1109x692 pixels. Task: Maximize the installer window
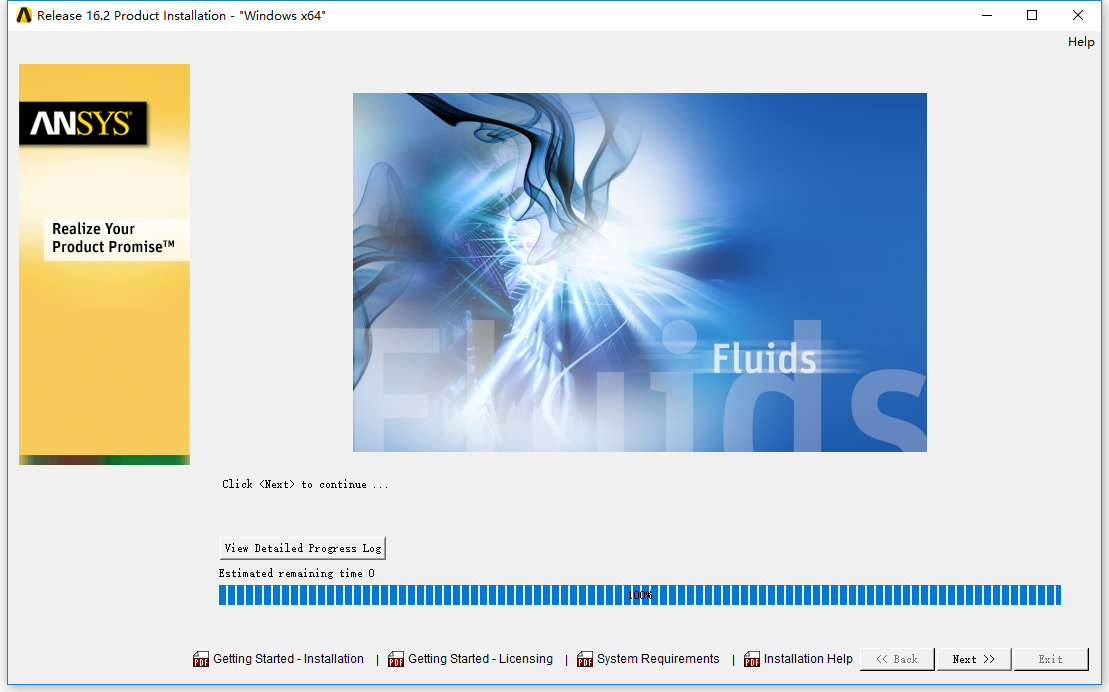(x=1032, y=15)
